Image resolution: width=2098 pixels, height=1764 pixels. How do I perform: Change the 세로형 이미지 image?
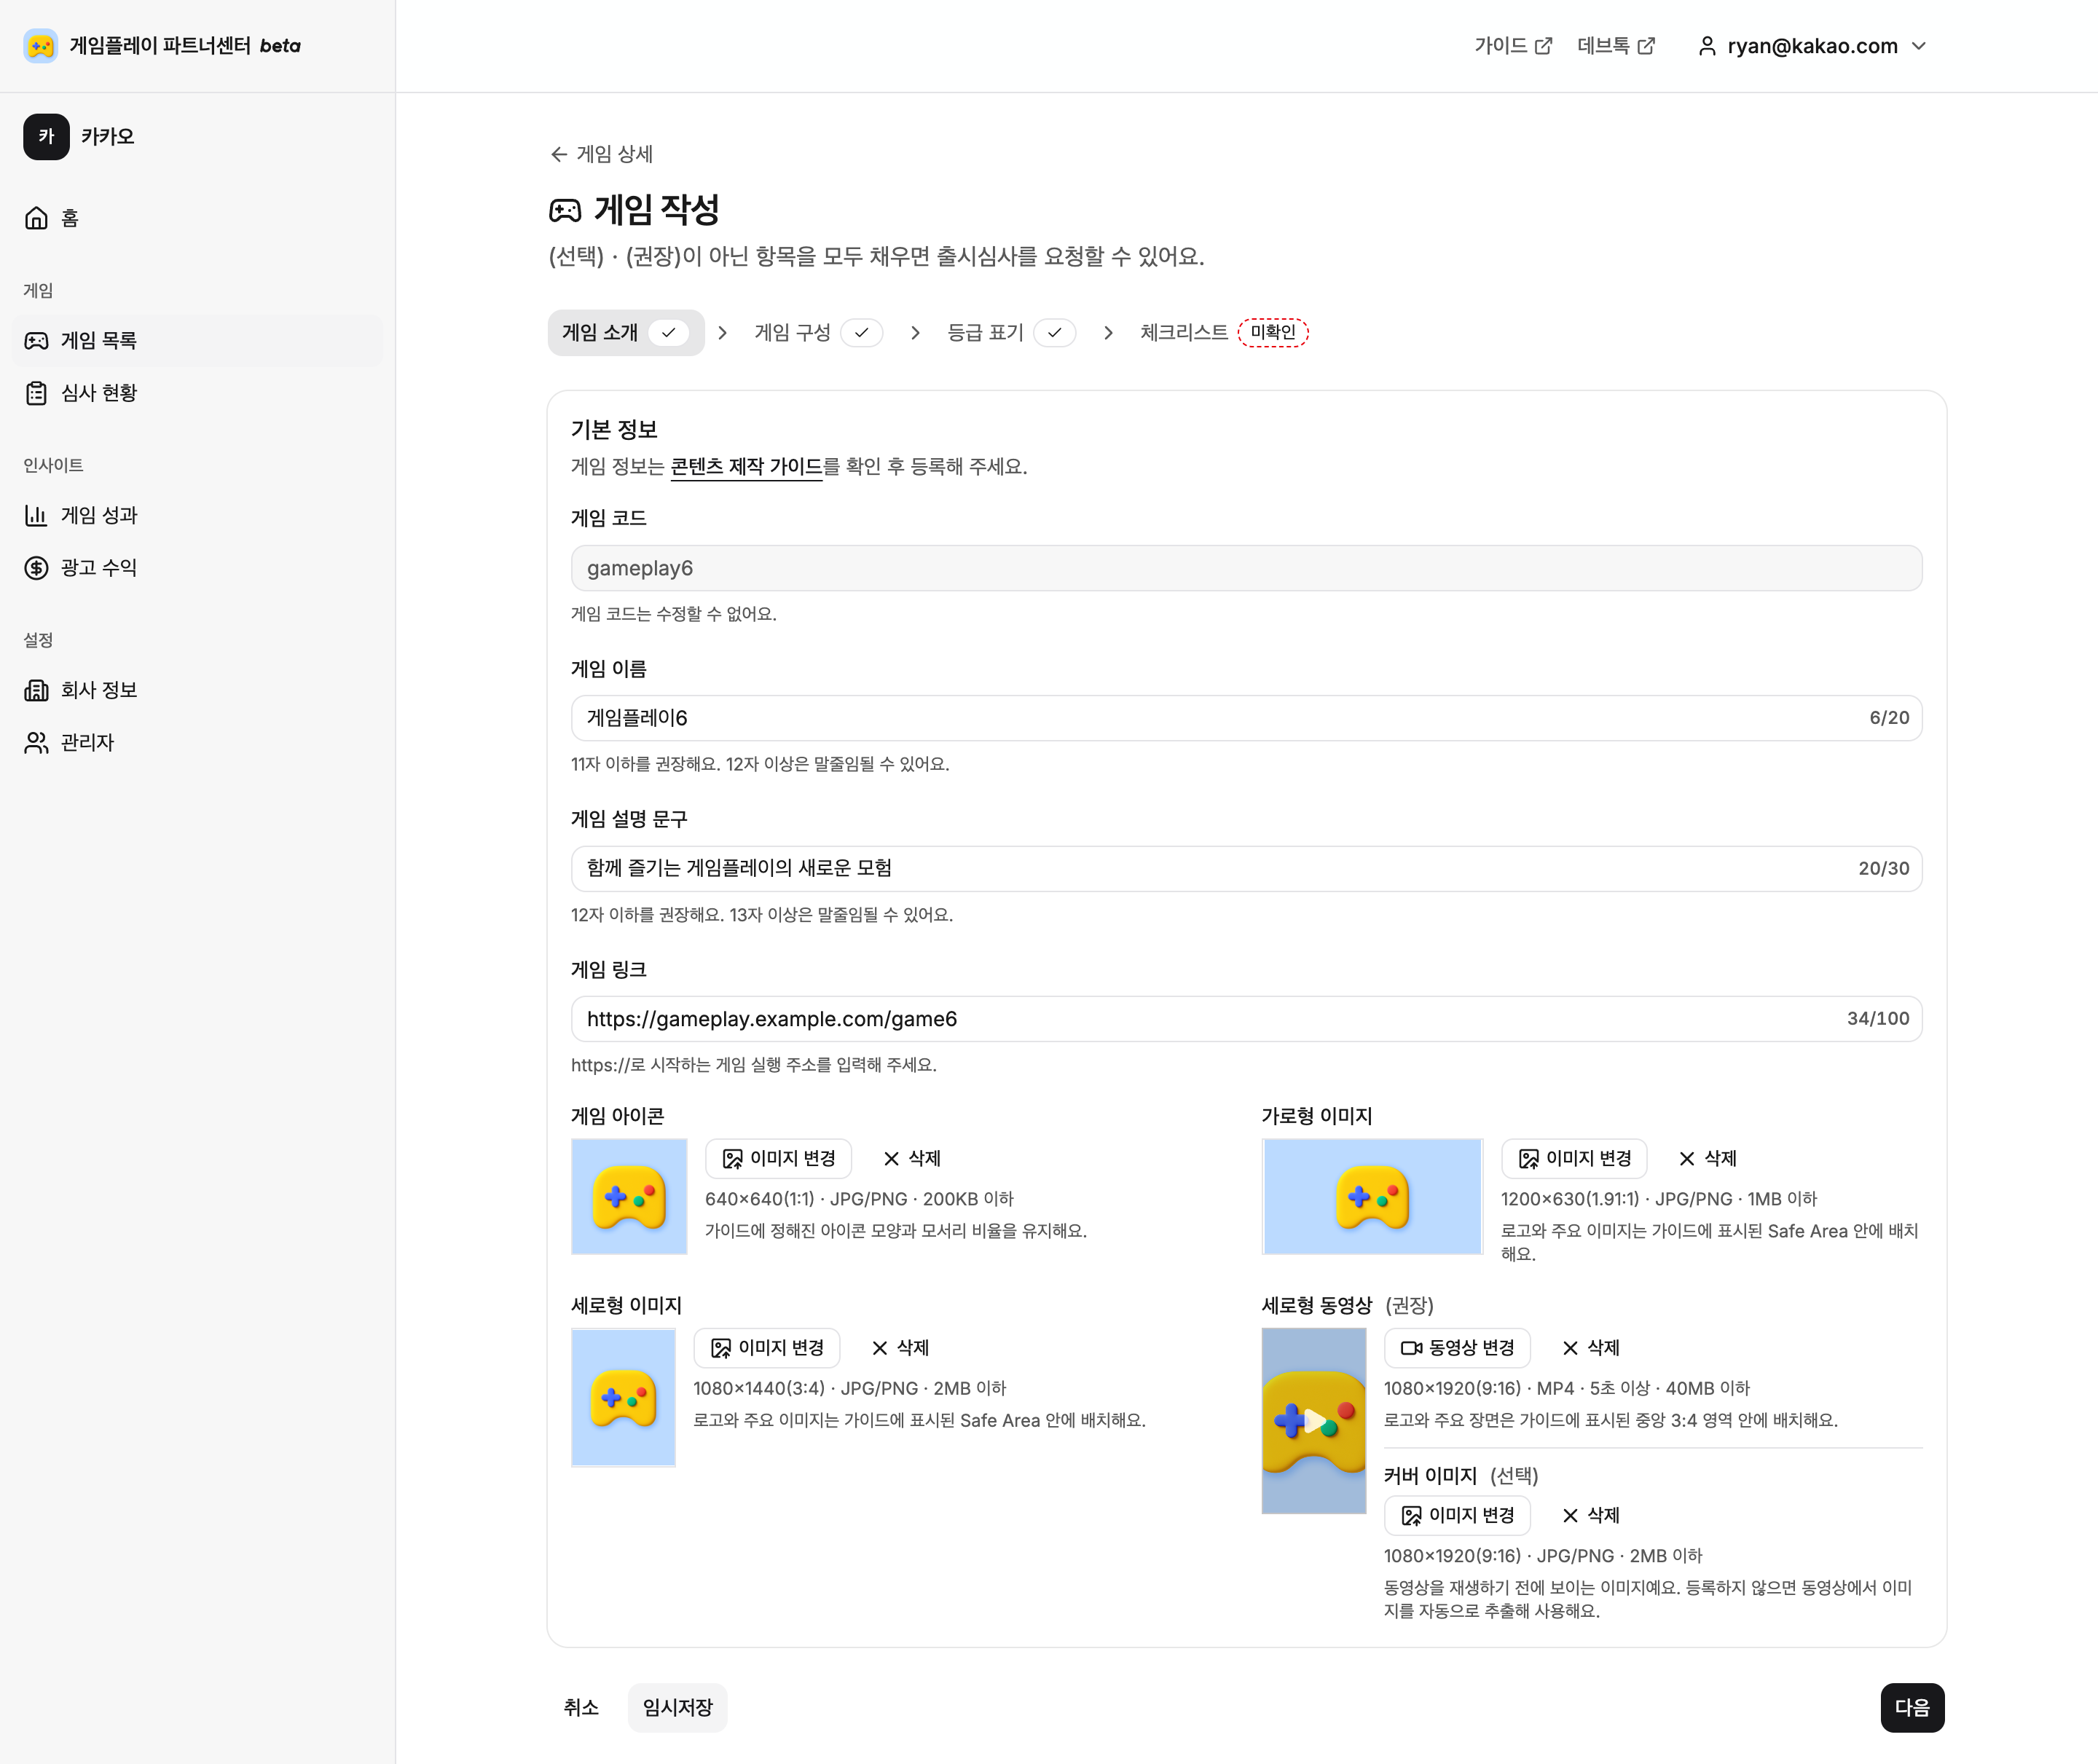coord(767,1348)
